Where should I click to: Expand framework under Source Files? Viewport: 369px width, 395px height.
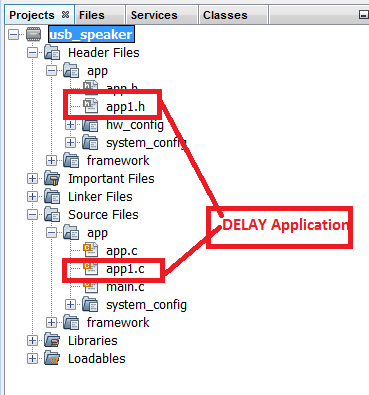[x=51, y=323]
